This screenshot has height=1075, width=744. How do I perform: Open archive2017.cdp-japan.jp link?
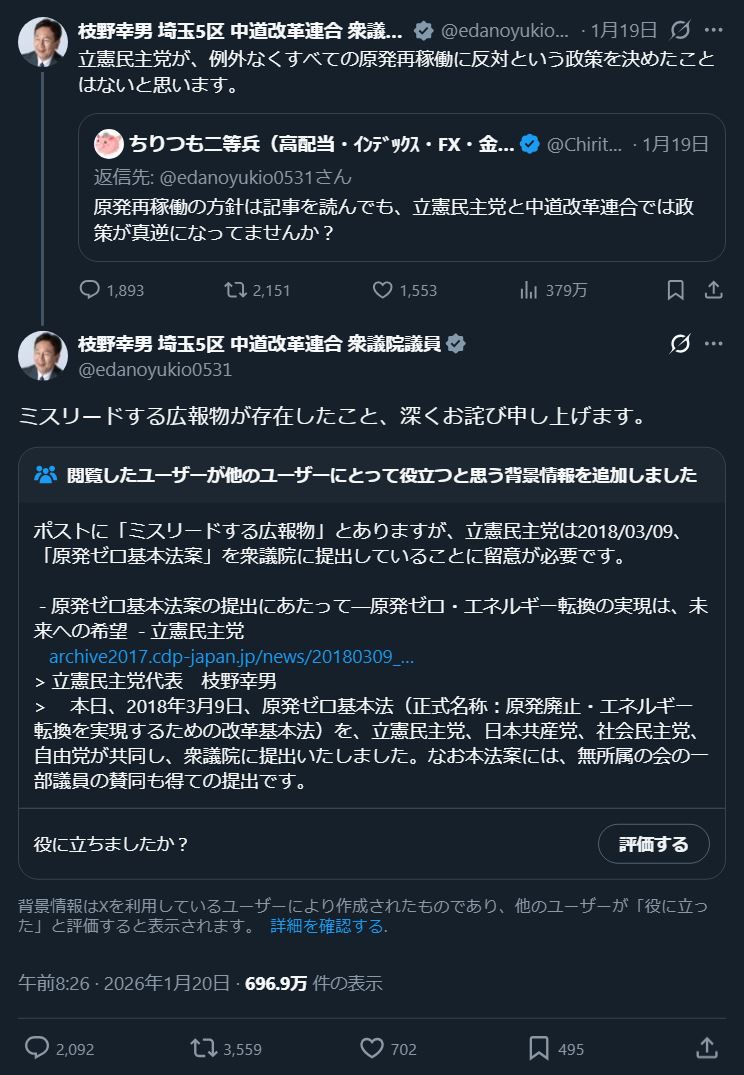point(231,657)
